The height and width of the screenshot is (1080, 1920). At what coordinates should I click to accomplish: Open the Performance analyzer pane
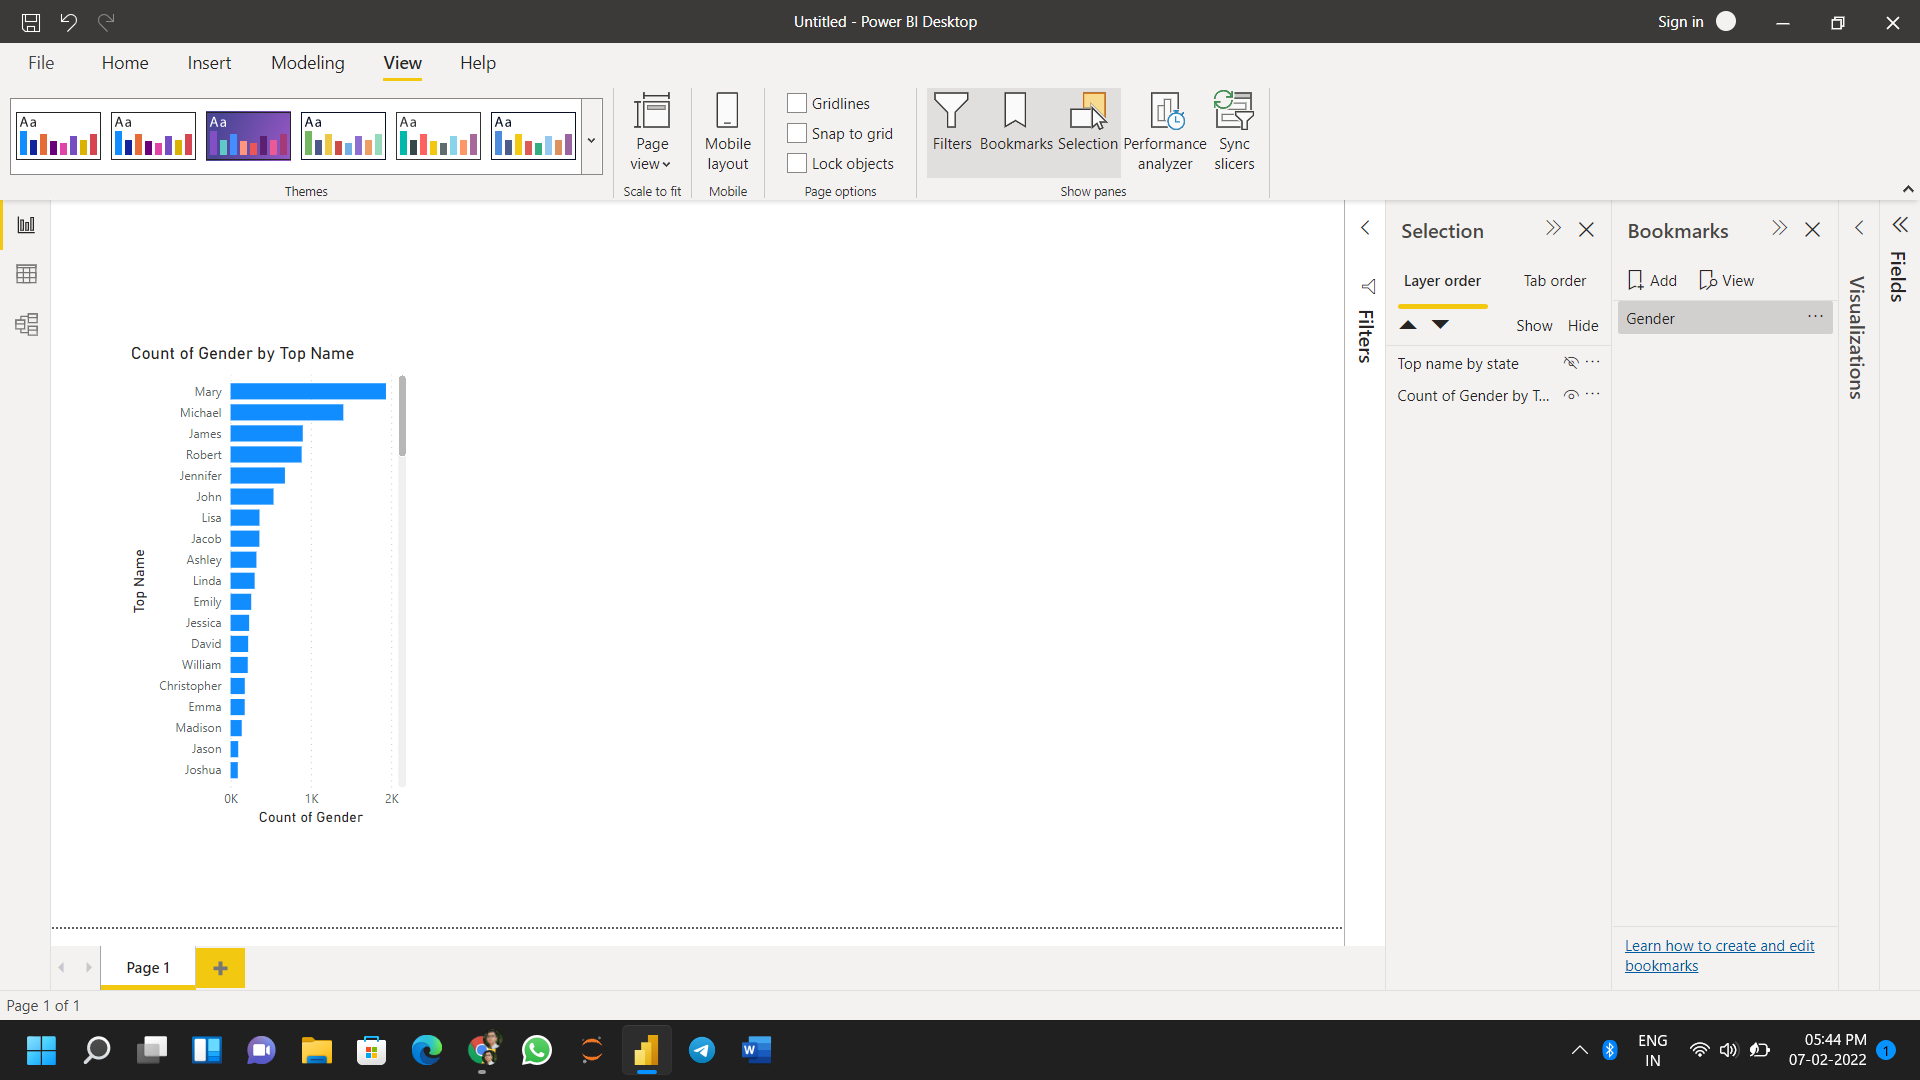click(1164, 131)
